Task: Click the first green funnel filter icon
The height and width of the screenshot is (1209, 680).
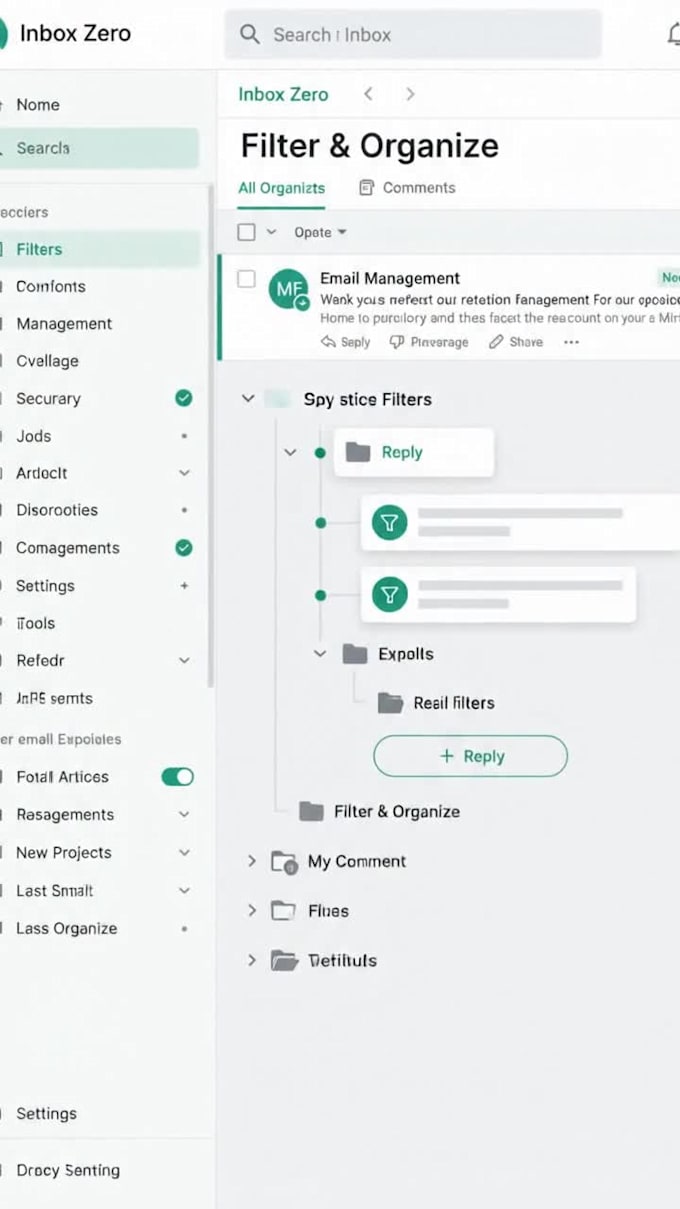Action: coord(390,522)
